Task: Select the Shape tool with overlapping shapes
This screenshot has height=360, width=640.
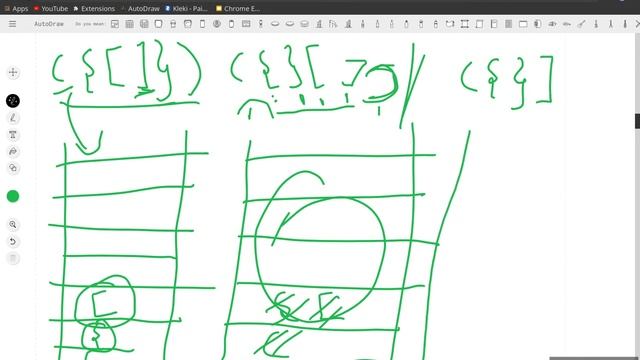Action: (x=13, y=168)
